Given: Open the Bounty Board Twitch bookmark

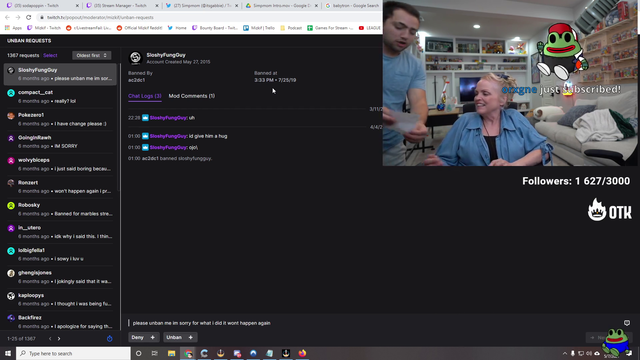Looking at the screenshot, I should (x=215, y=28).
